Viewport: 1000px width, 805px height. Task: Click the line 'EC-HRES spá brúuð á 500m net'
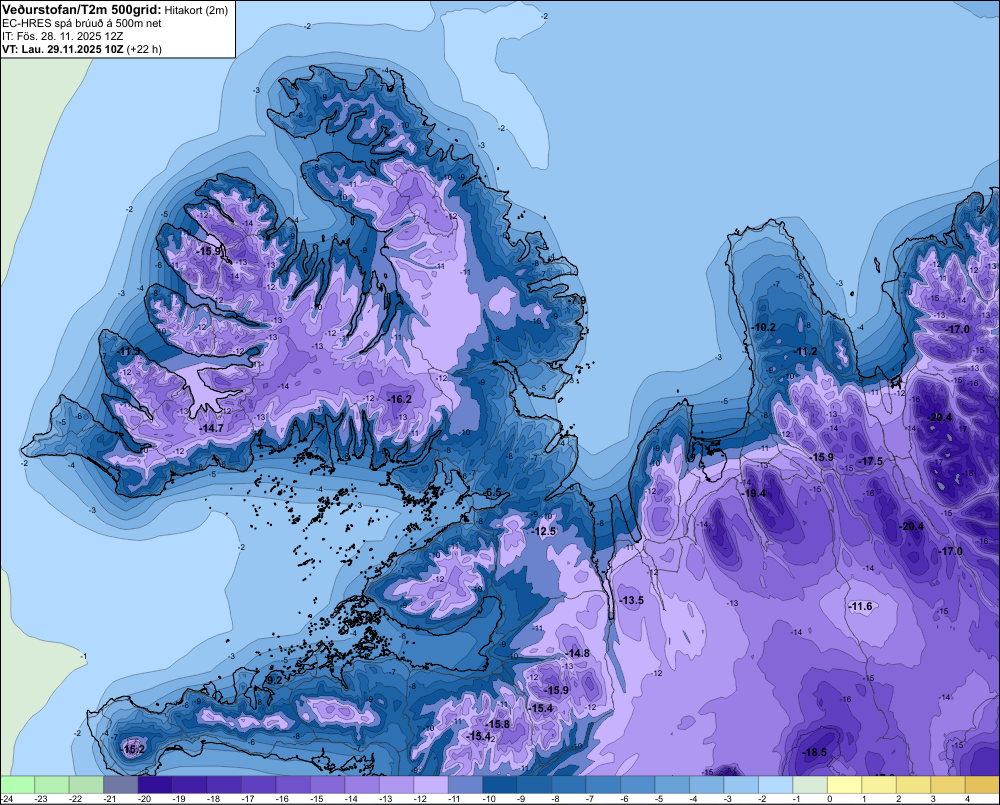82,24
